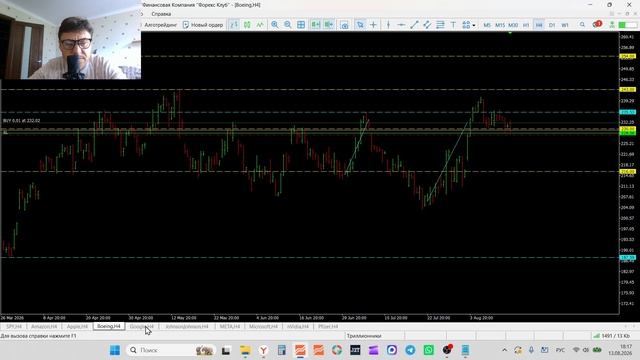640x360 pixels.
Task: Open the Windows Start menu
Action: (x=115, y=350)
